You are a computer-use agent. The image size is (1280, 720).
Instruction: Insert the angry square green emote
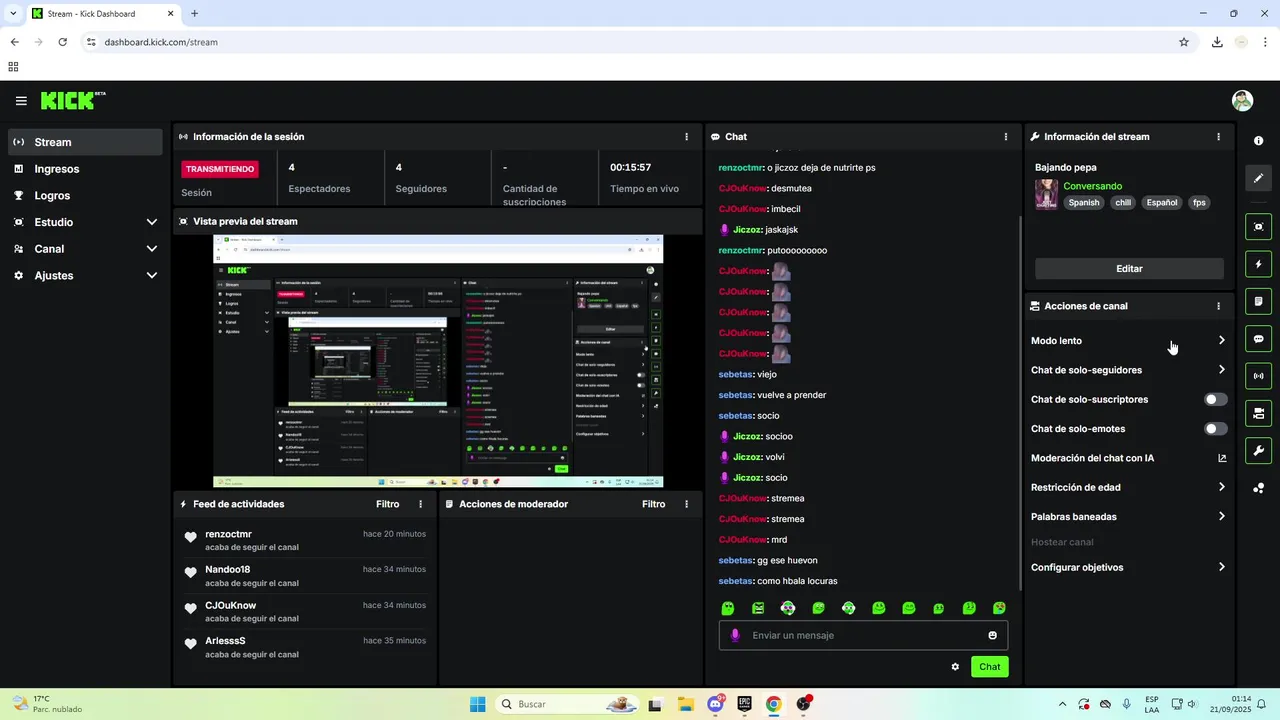point(758,608)
